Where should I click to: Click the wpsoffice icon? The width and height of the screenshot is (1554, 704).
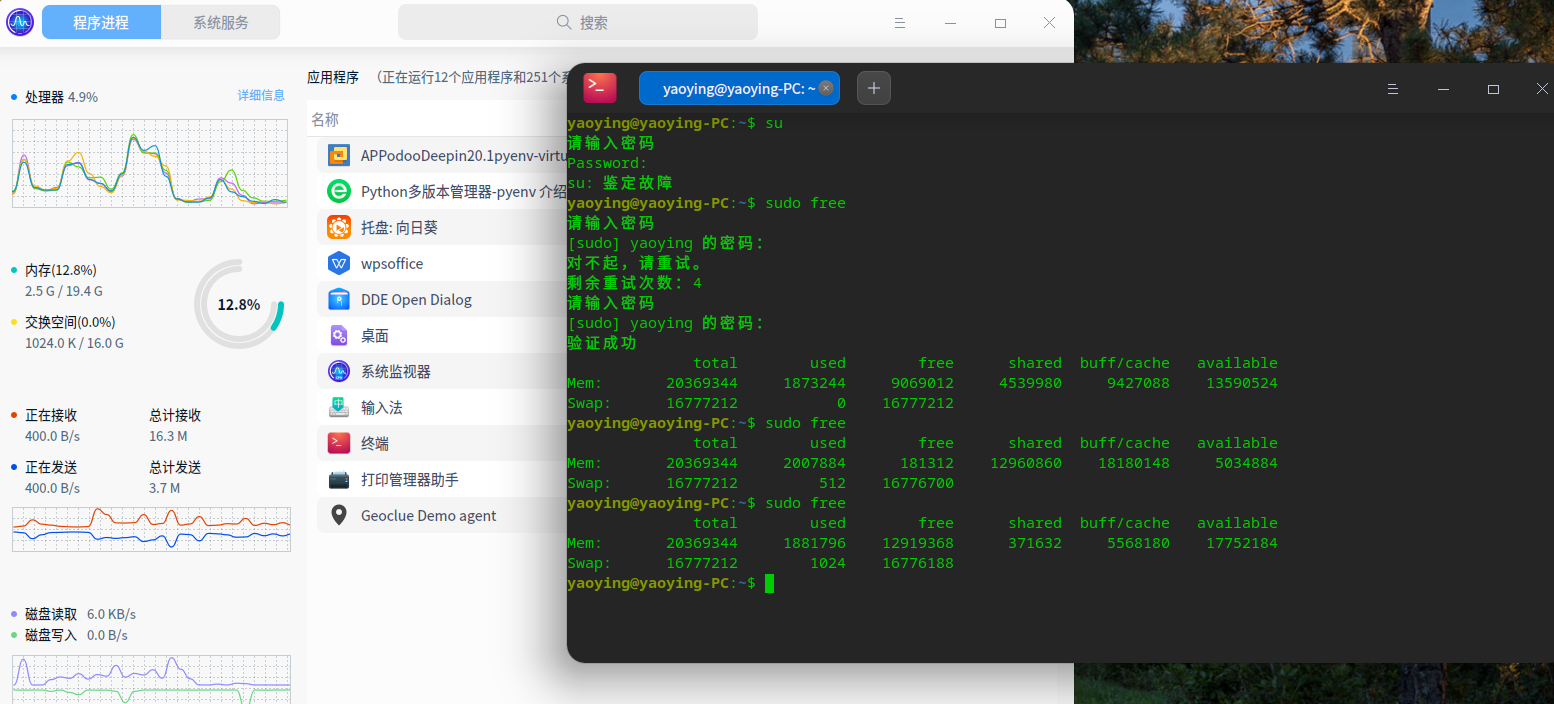pyautogui.click(x=339, y=263)
